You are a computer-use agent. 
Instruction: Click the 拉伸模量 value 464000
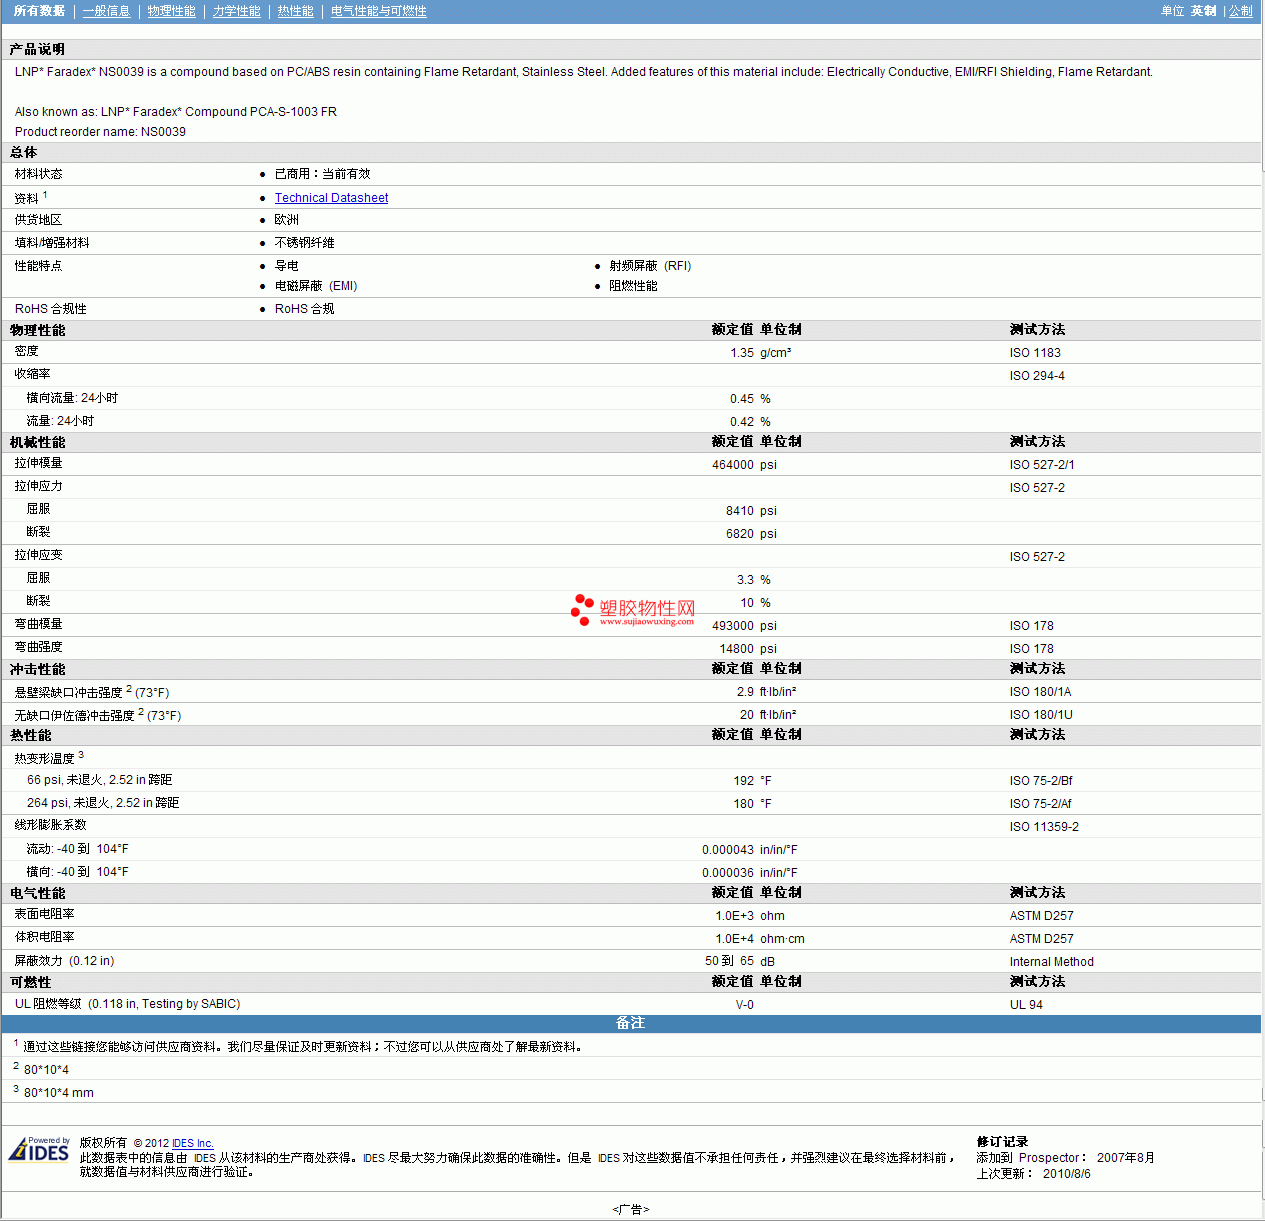click(x=733, y=465)
